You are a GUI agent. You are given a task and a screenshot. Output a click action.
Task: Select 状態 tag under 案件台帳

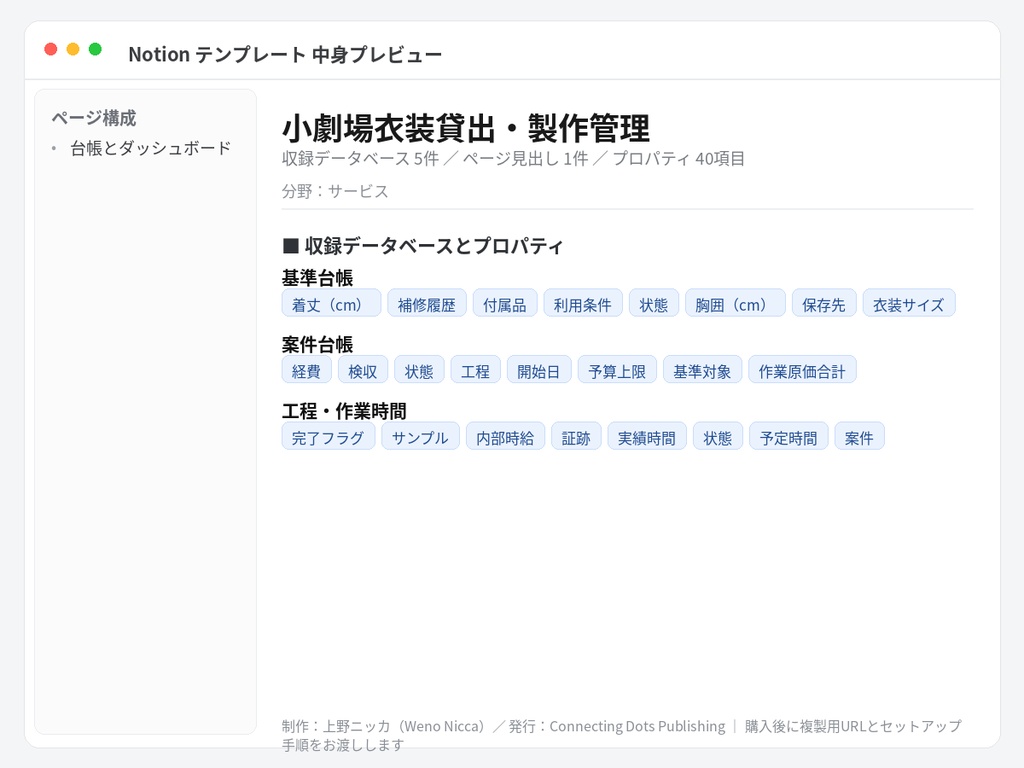(419, 370)
